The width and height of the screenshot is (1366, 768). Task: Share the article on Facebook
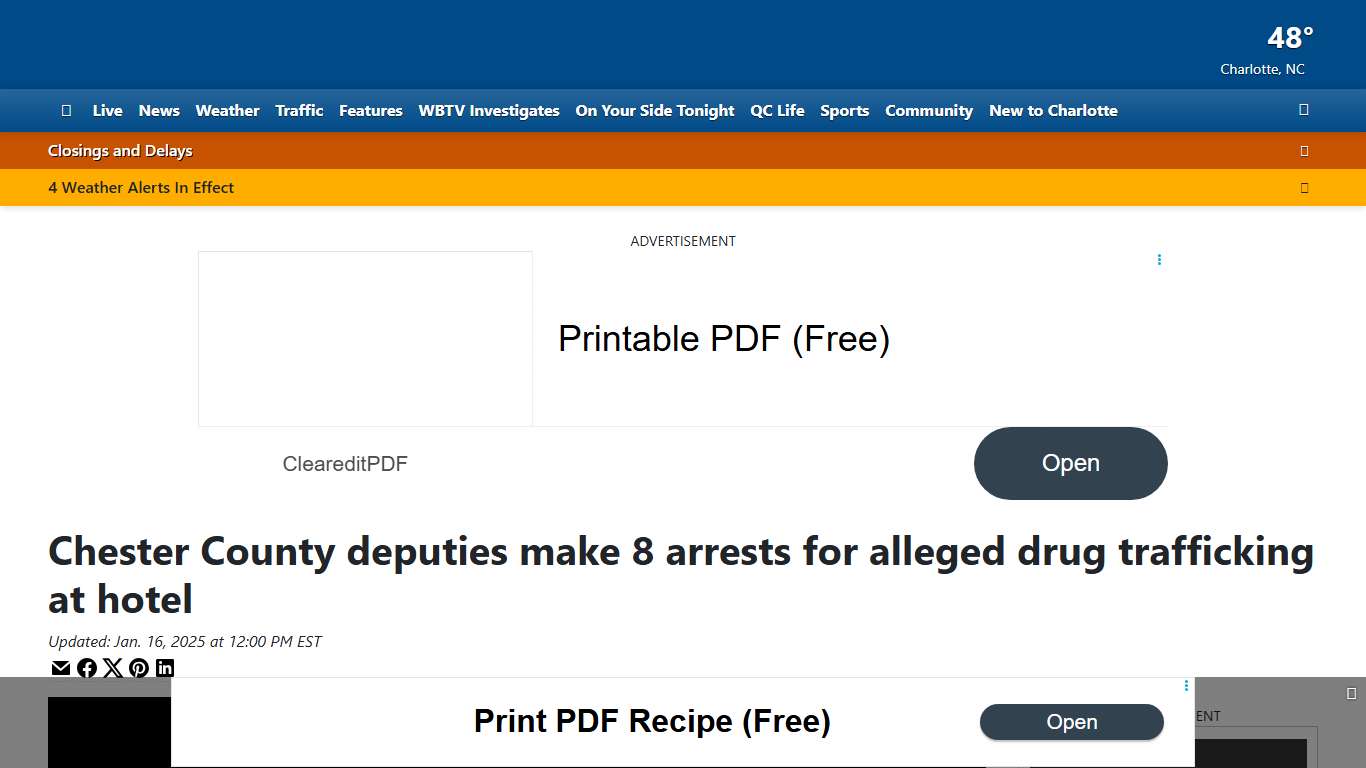point(87,668)
